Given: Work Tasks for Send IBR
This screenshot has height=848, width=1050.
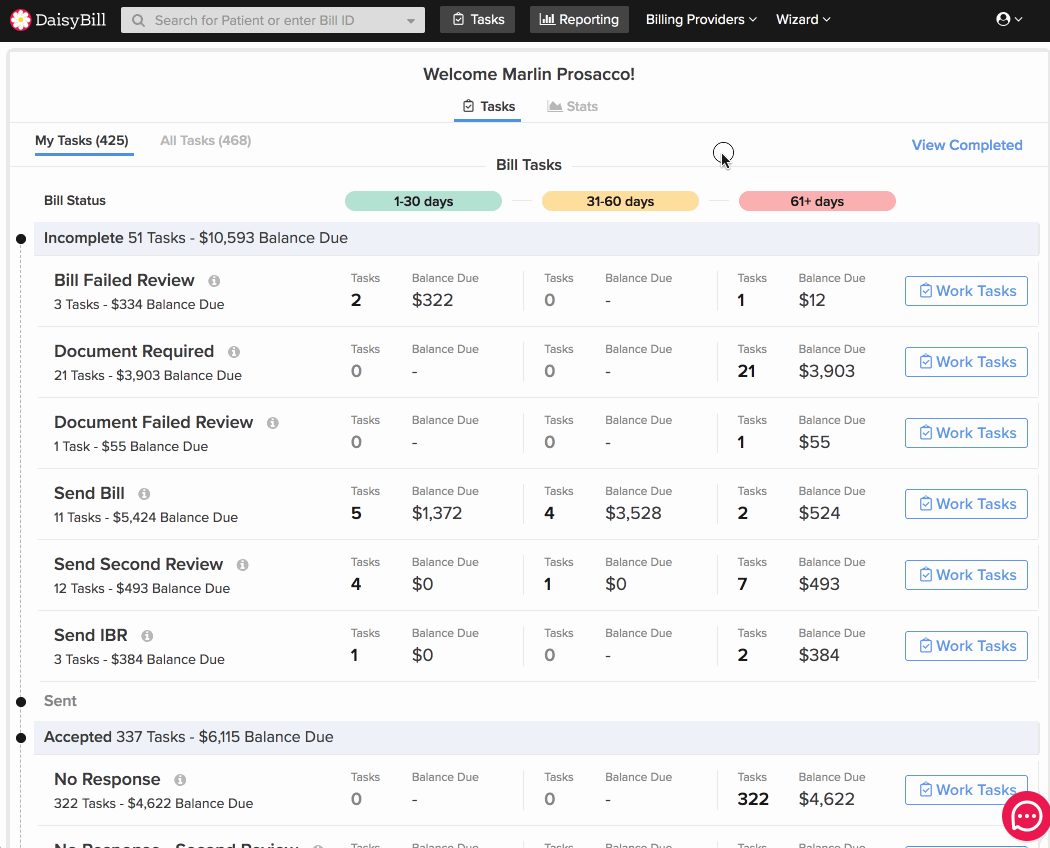Looking at the screenshot, I should (x=966, y=646).
